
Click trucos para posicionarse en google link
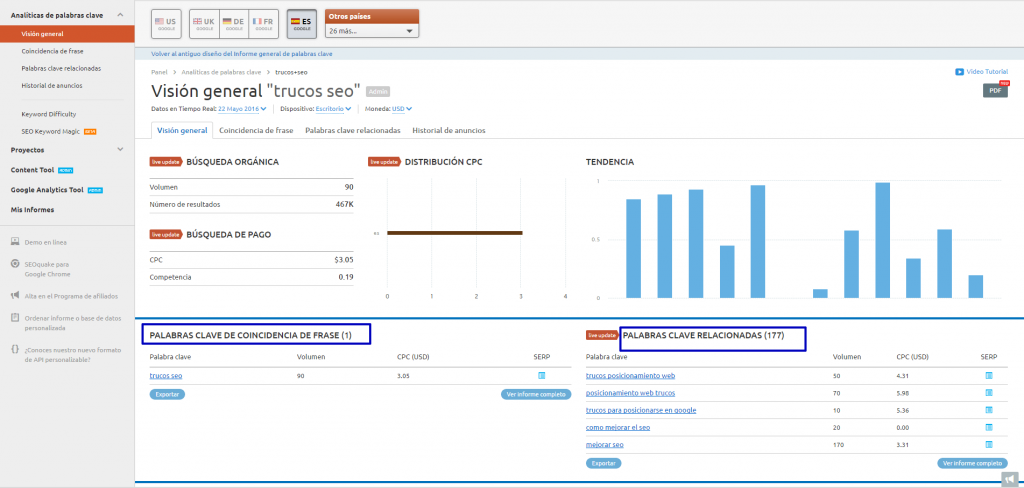[x=641, y=410]
